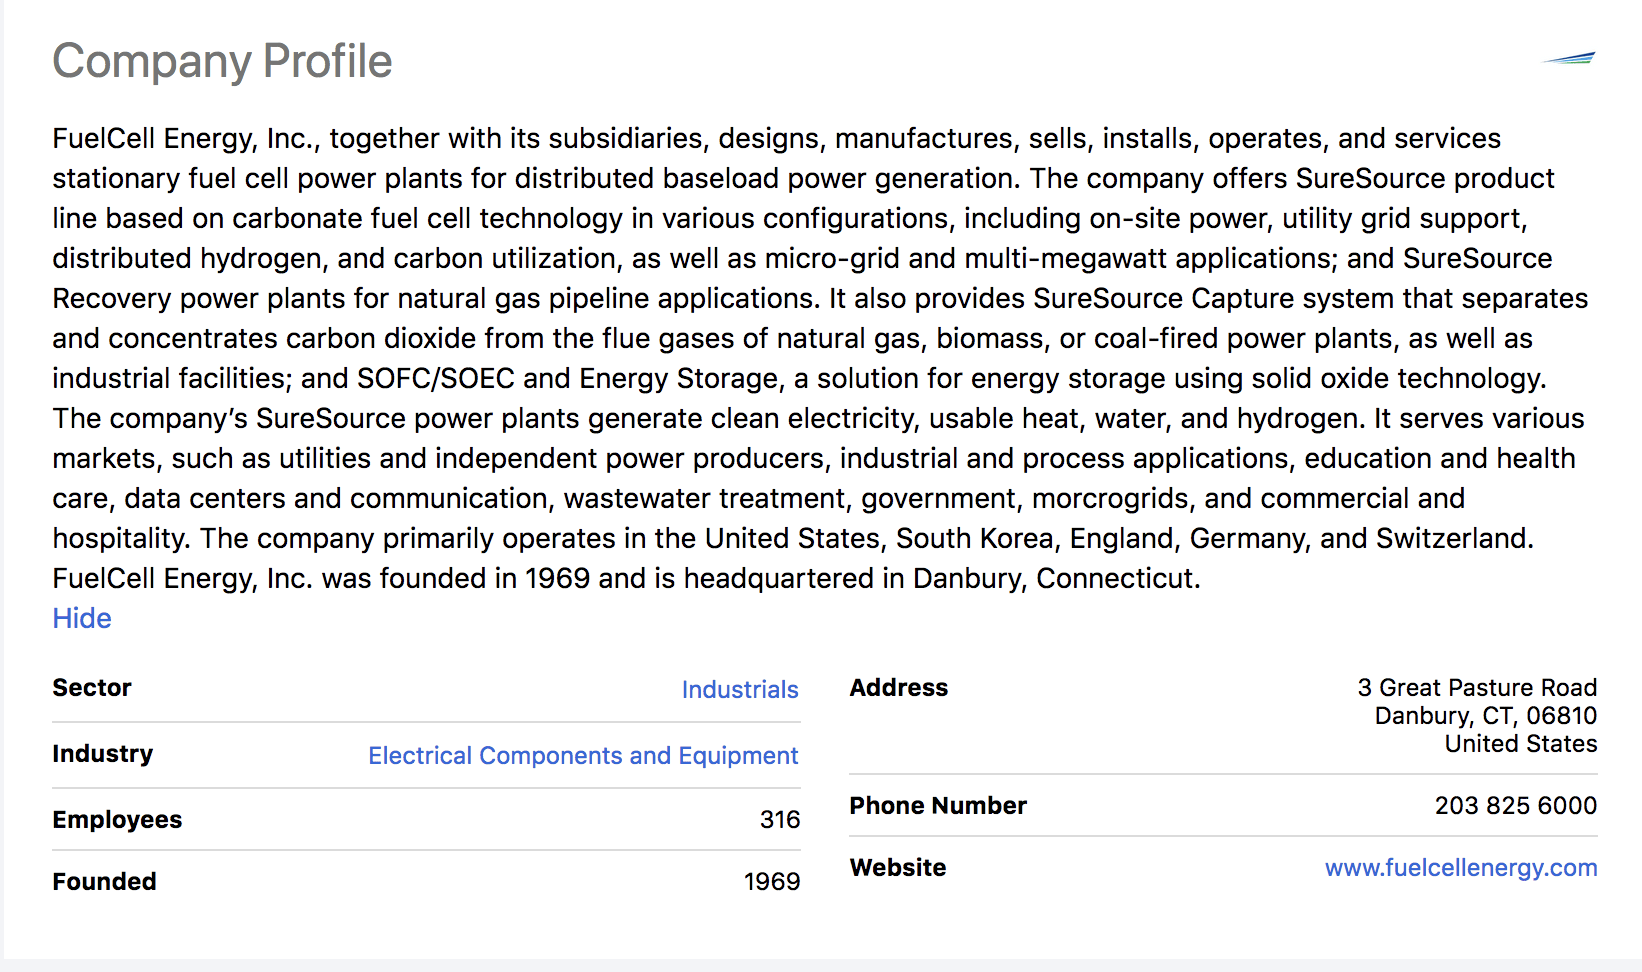The width and height of the screenshot is (1642, 972).
Task: Click the founded year value 1969
Action: click(x=771, y=881)
